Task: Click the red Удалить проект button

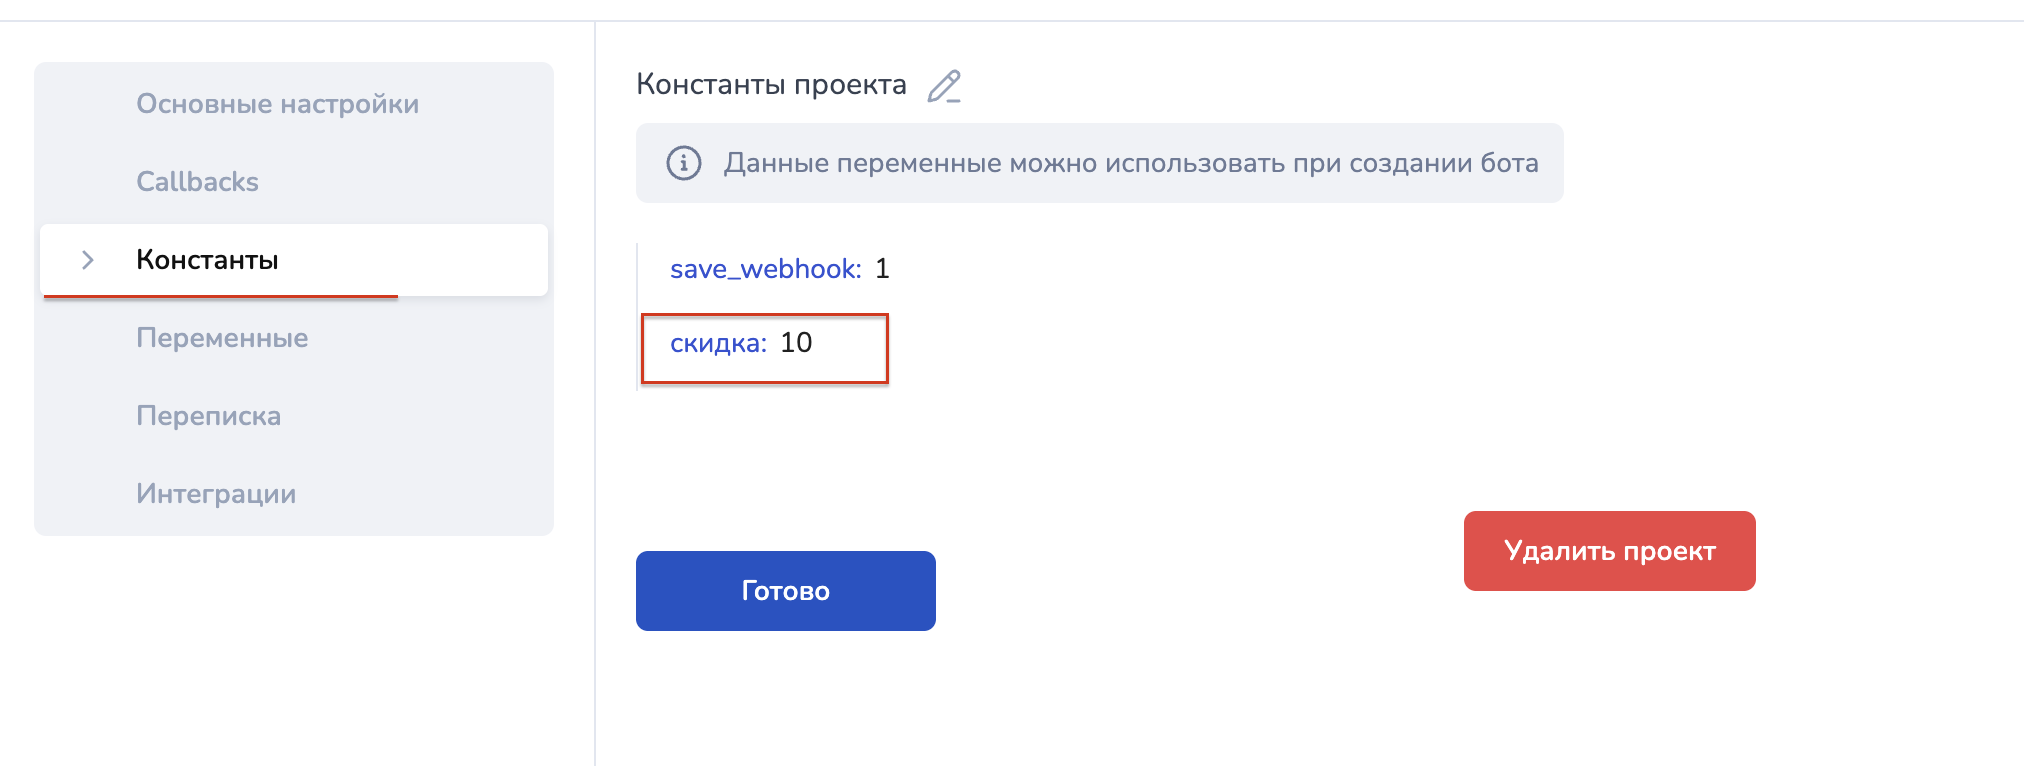Action: tap(1610, 551)
